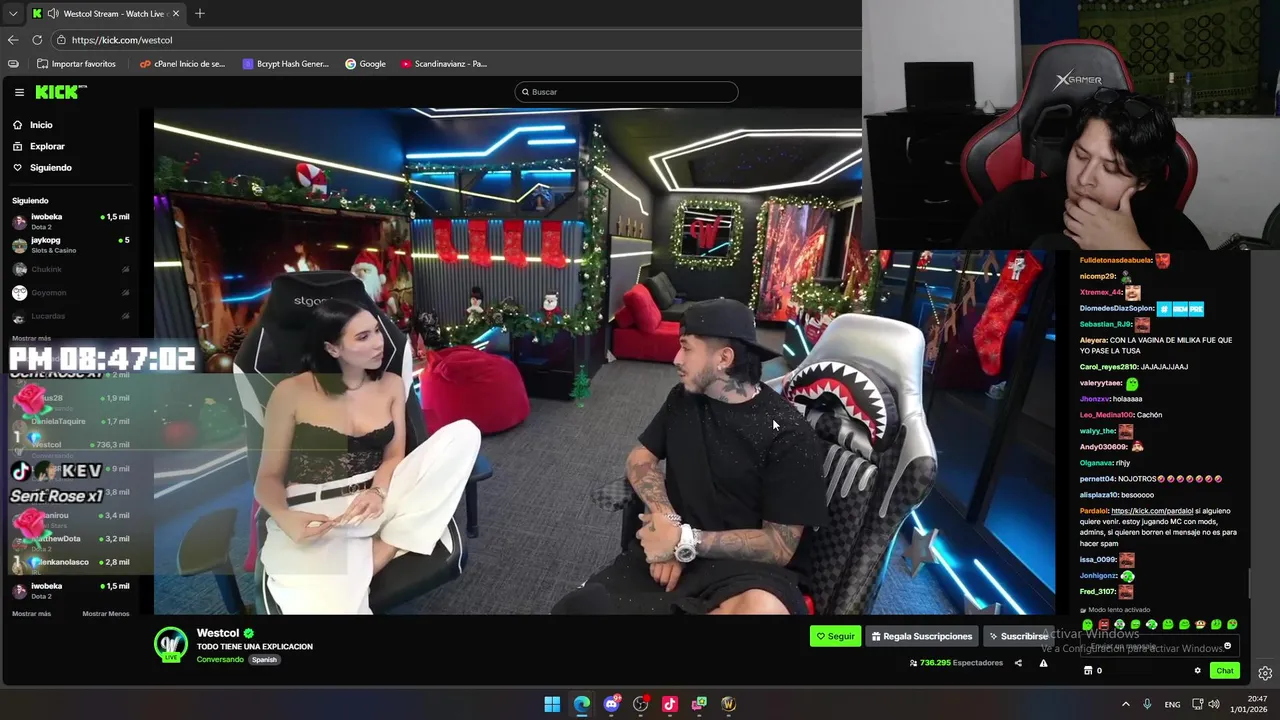Image resolution: width=1280 pixels, height=720 pixels.
Task: Open a new browser tab
Action: coord(200,14)
